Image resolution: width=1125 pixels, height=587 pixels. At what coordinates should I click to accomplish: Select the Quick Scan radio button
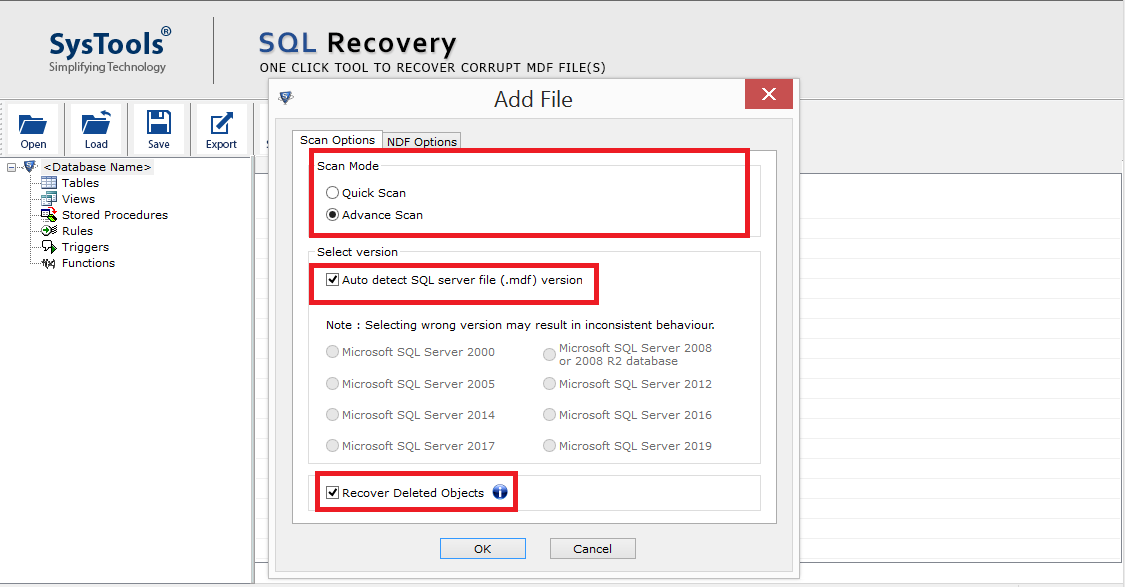[332, 192]
